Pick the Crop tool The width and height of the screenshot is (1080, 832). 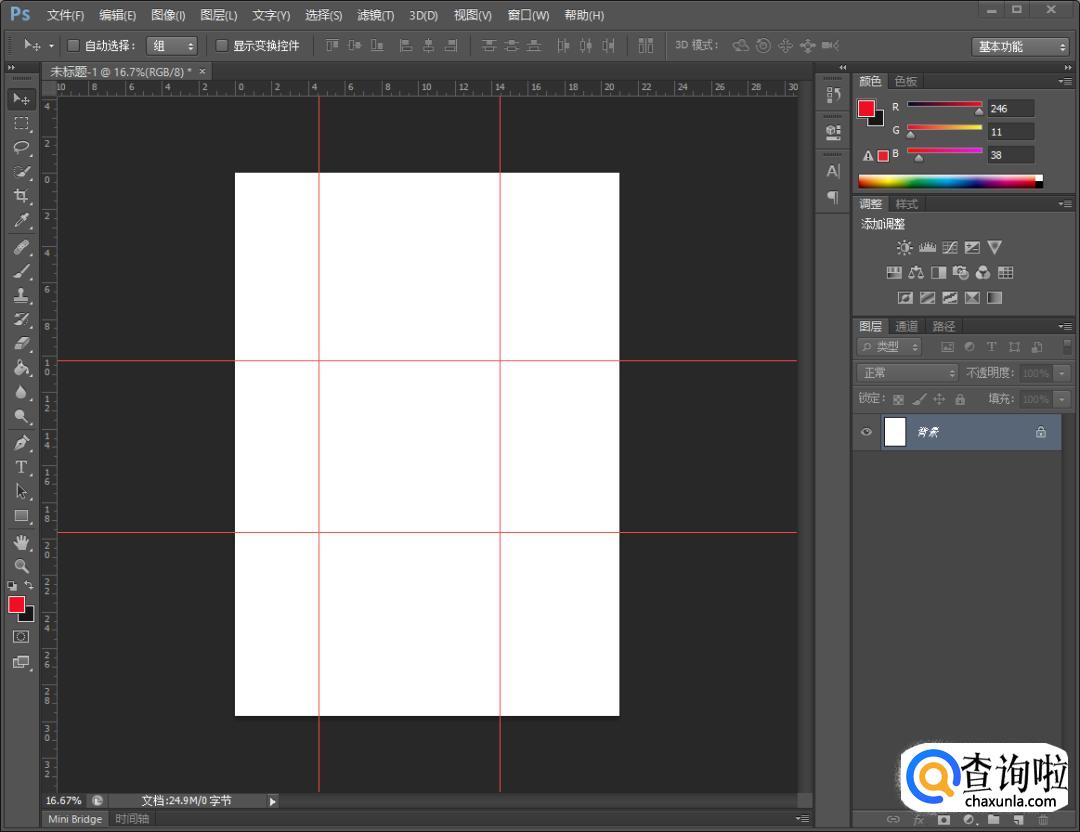[21, 196]
